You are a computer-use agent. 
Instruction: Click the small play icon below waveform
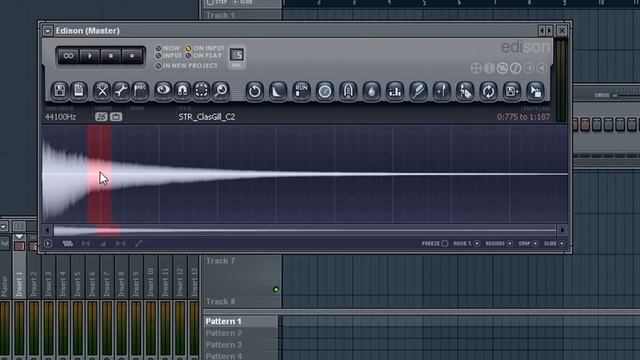(48, 244)
